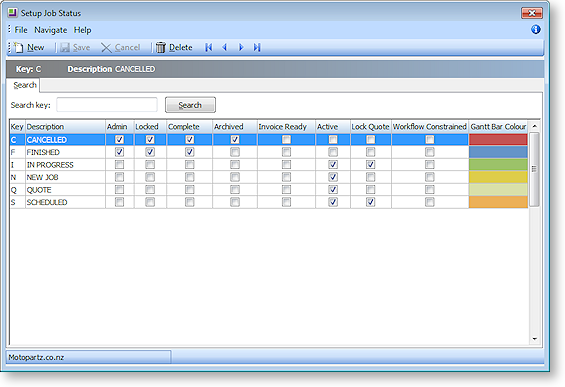This screenshot has height=387, width=565.
Task: Select the SCHEDULED description cell
Action: pos(65,202)
